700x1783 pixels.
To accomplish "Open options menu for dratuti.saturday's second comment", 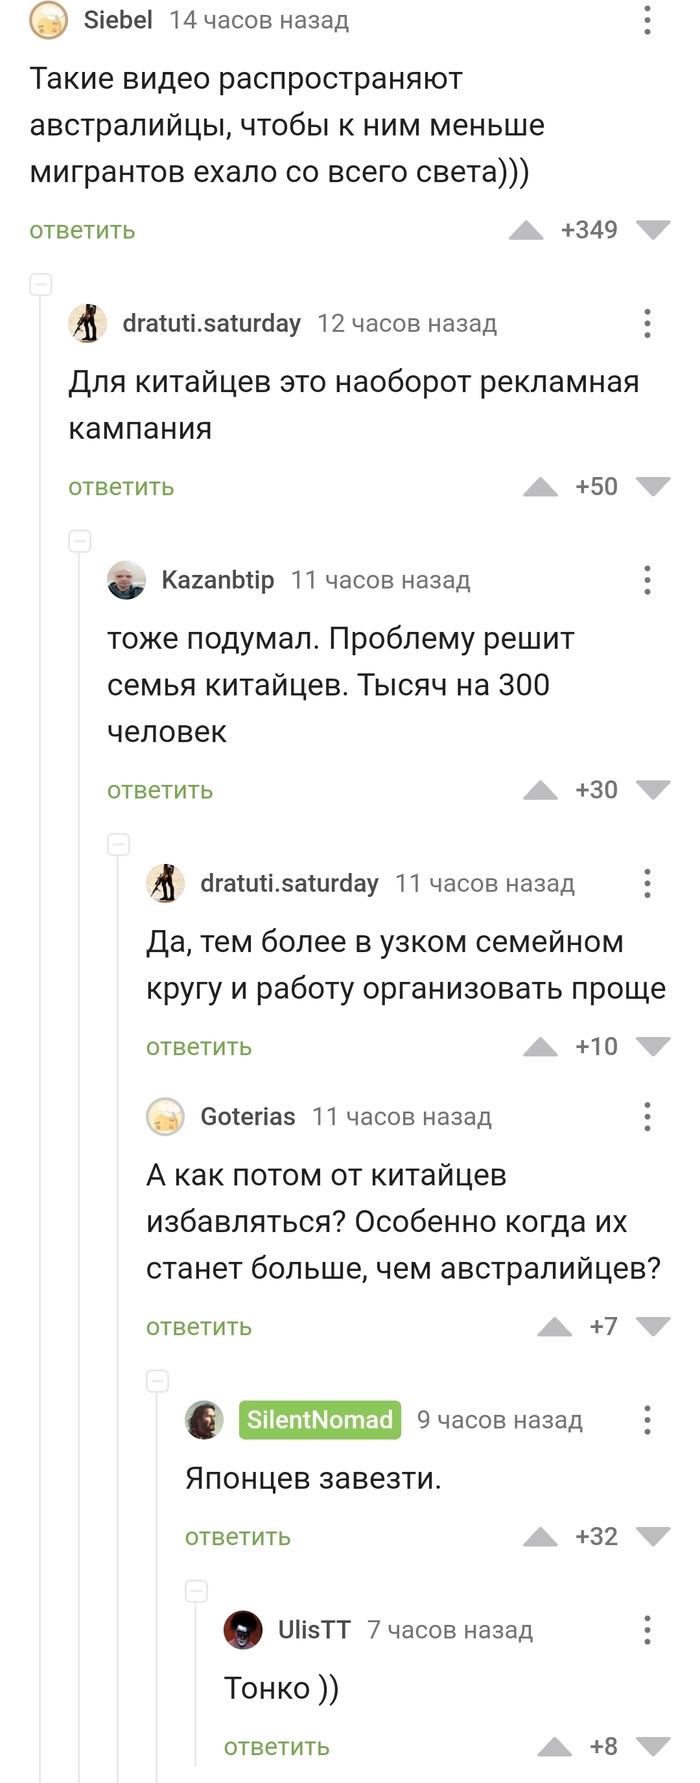I will click(647, 884).
